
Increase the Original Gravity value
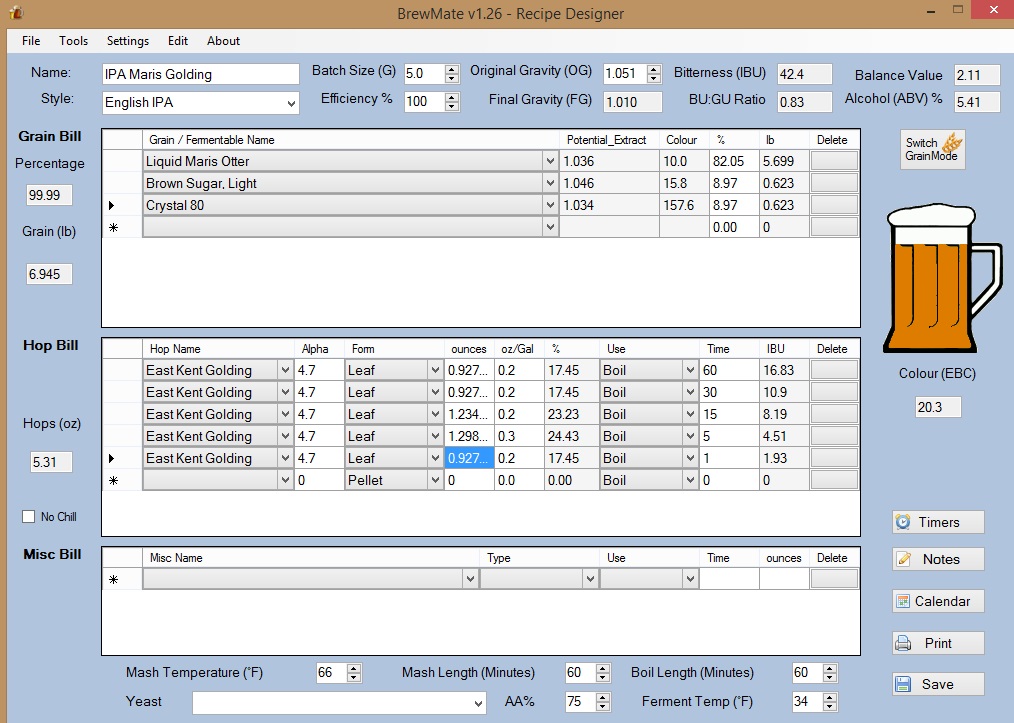[654, 69]
